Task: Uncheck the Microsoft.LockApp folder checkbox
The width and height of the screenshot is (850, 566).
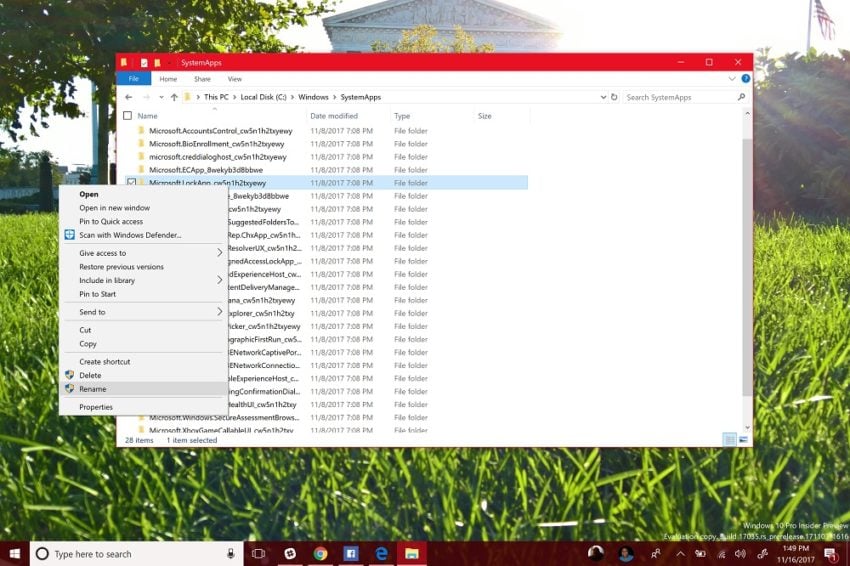Action: [x=132, y=182]
